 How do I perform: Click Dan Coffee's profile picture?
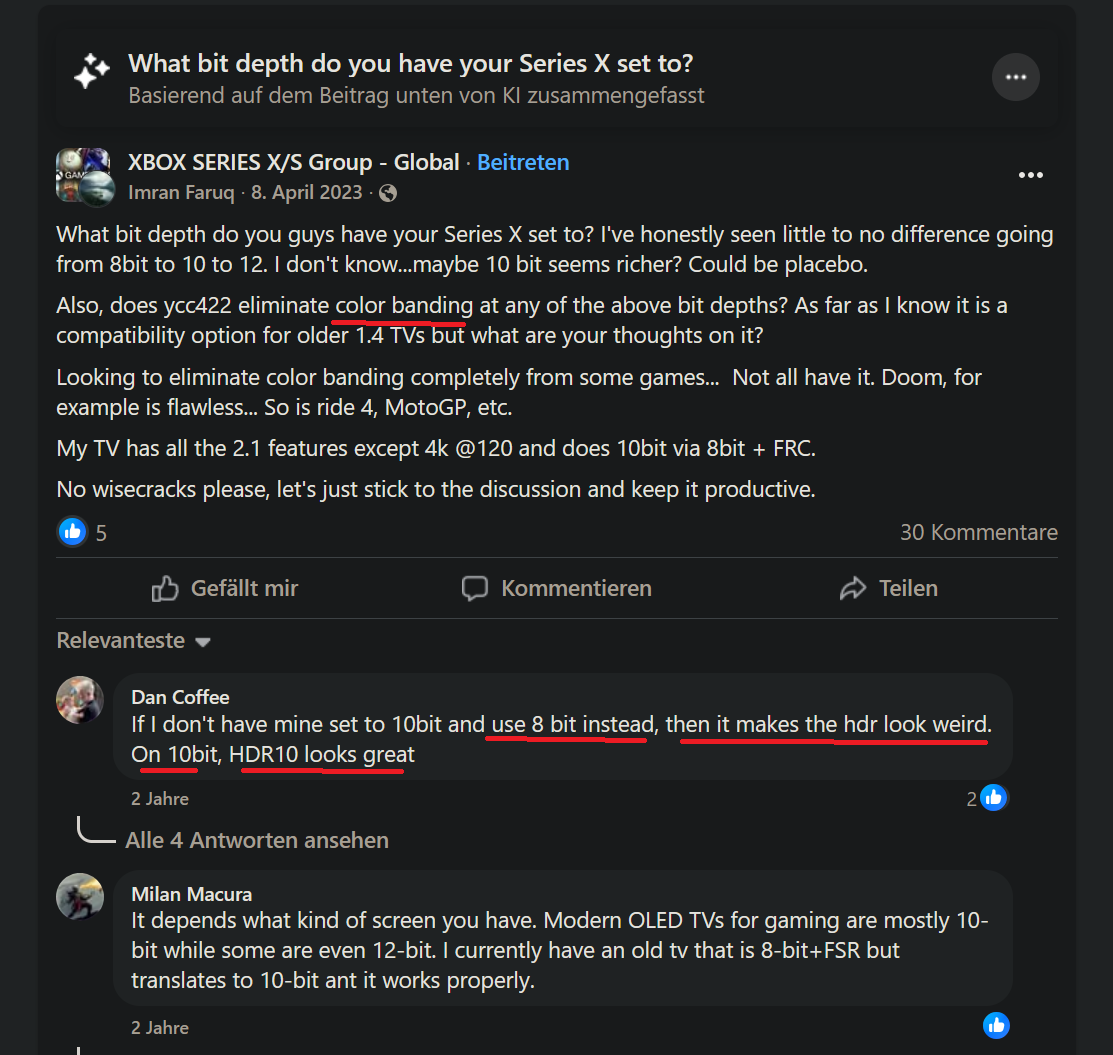80,700
